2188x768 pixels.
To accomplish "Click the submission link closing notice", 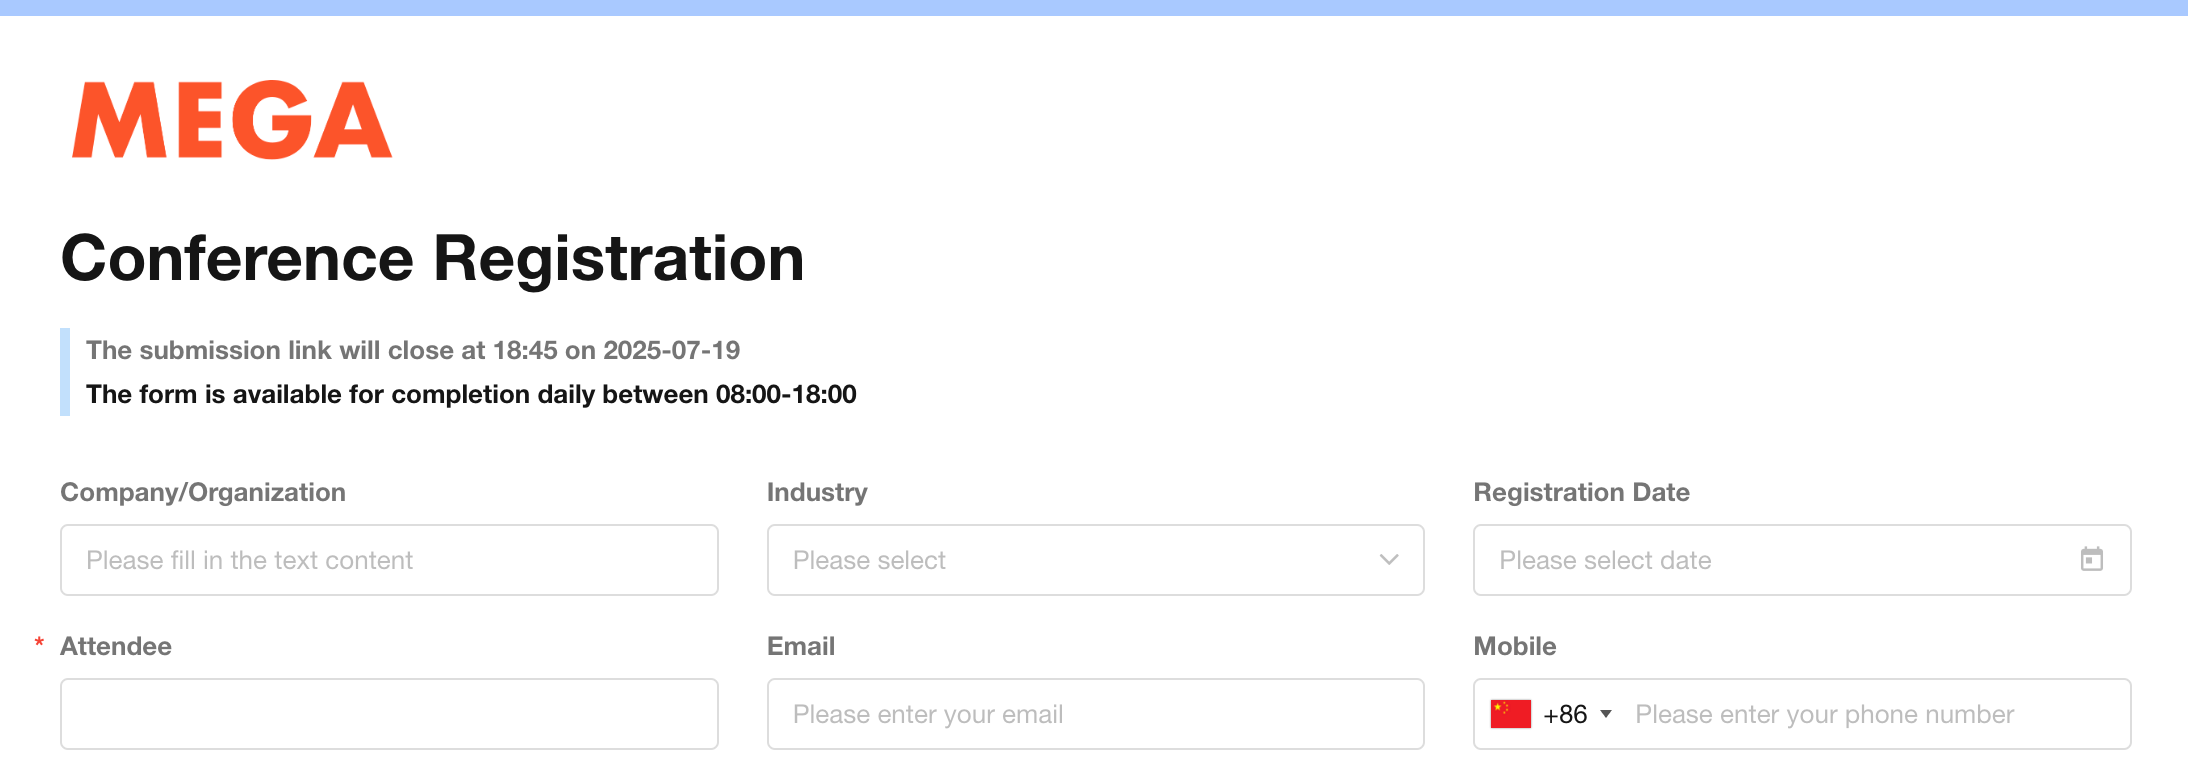I will (412, 350).
